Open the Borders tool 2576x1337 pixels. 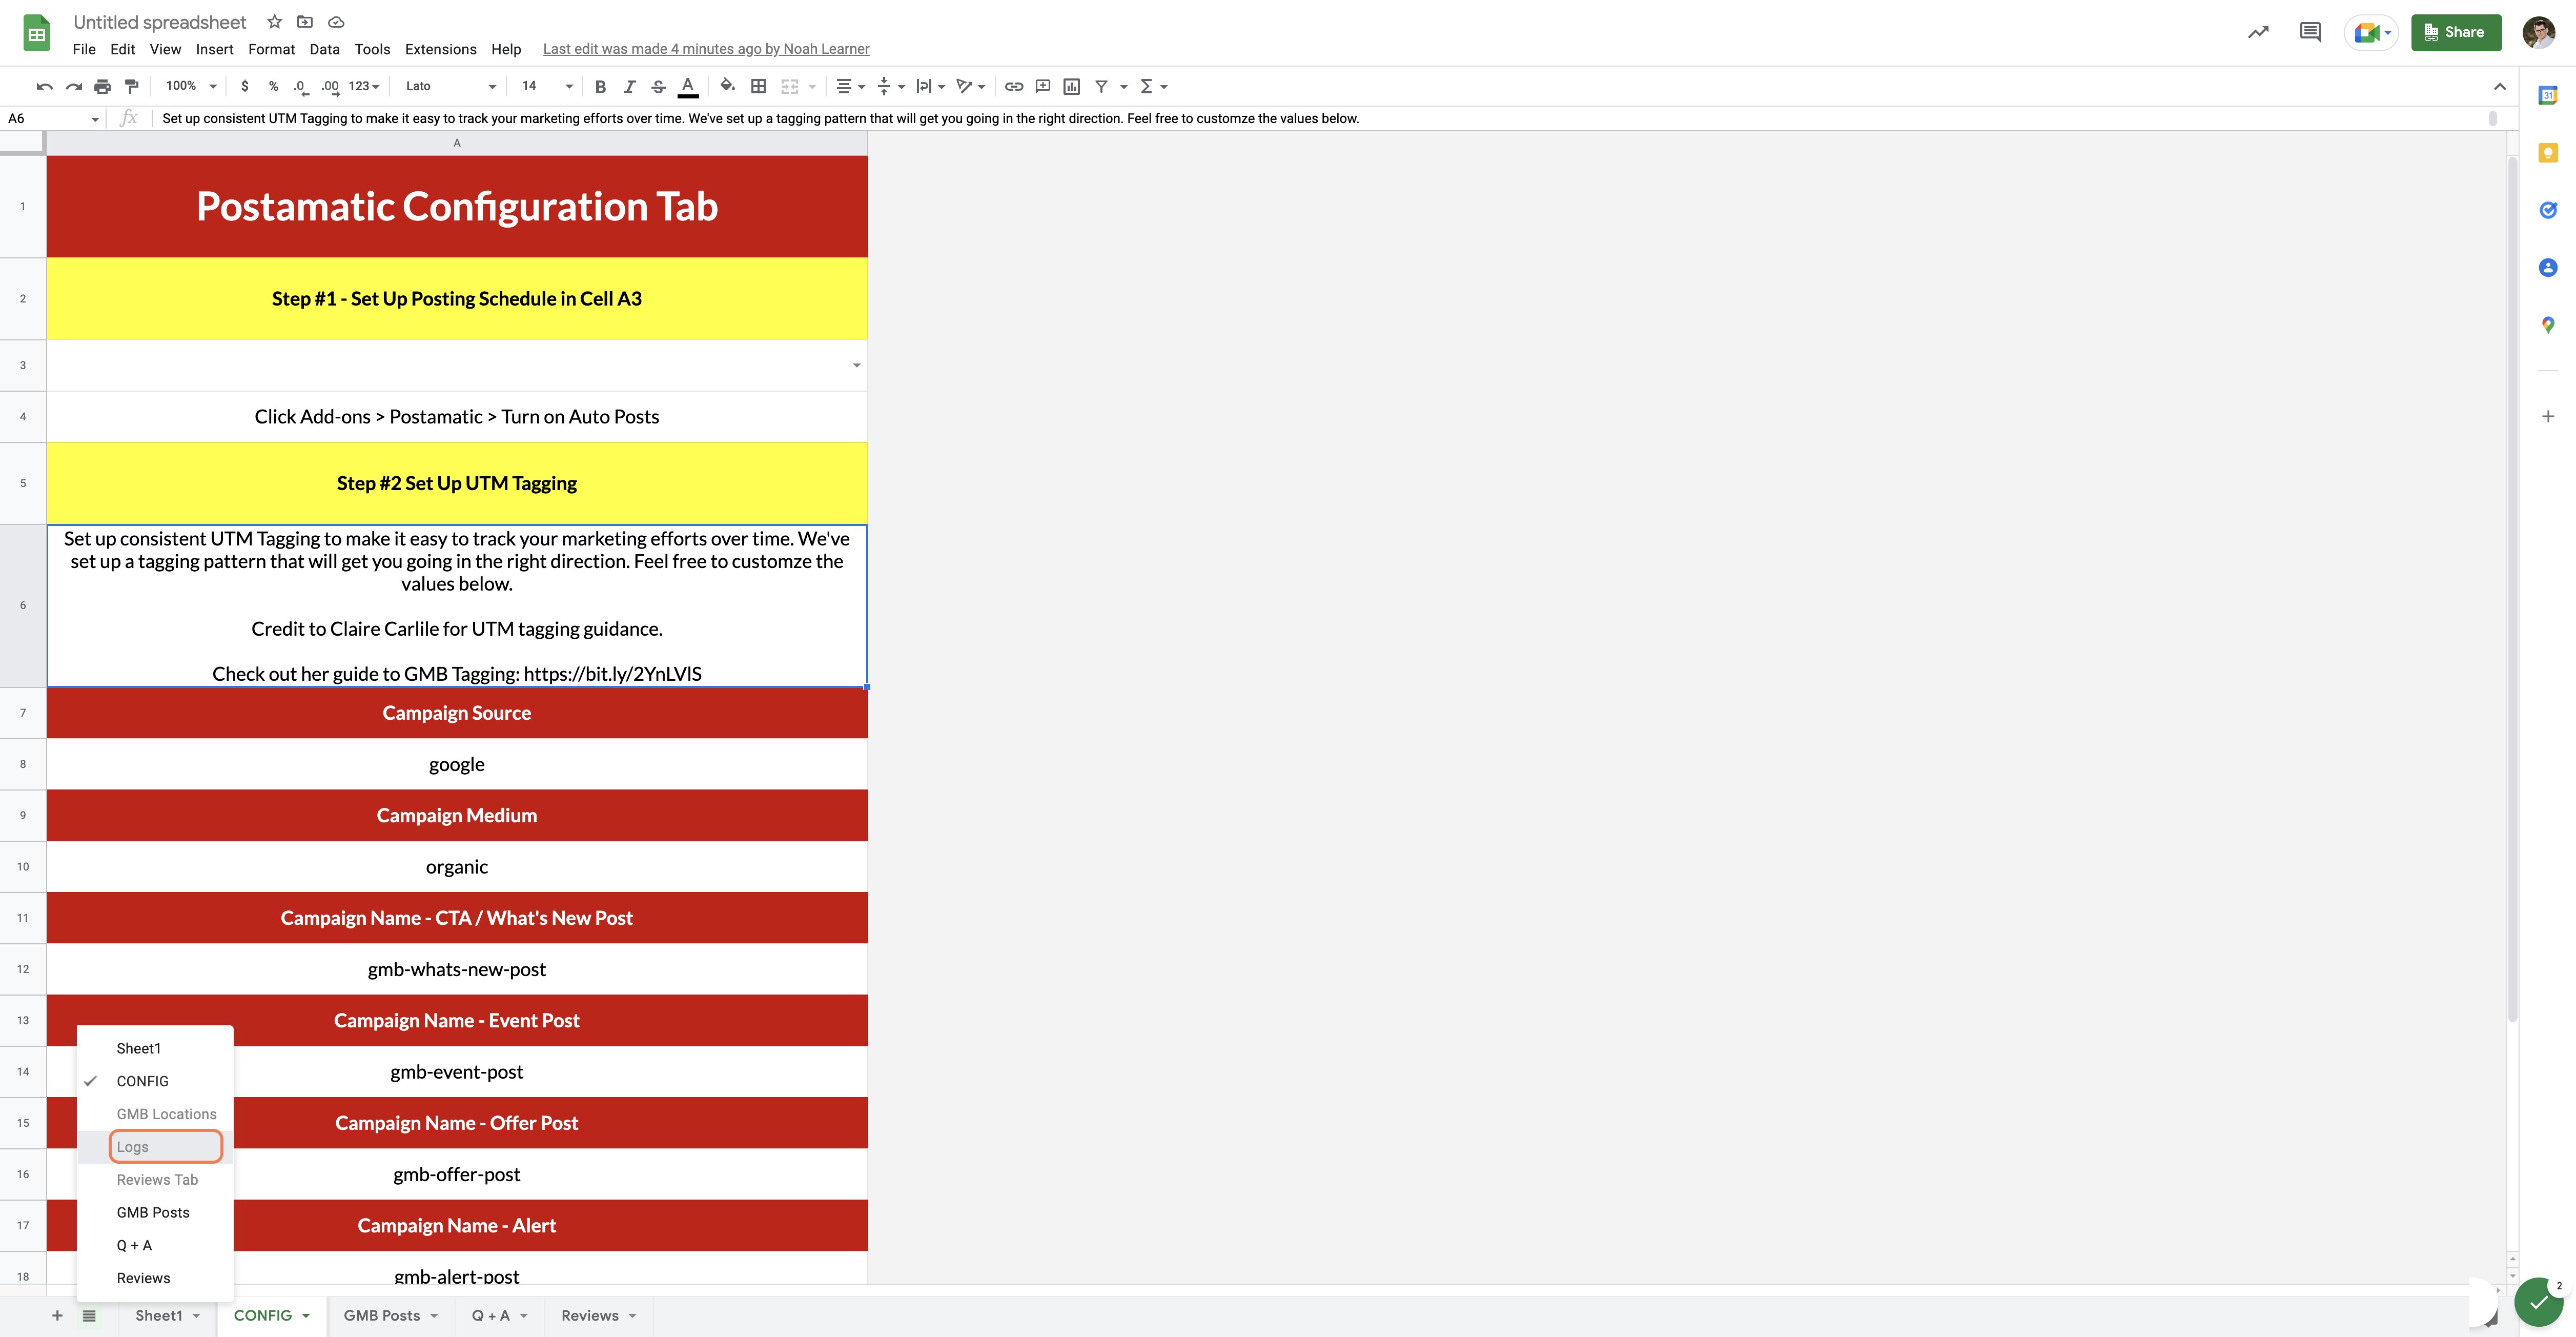tap(758, 86)
